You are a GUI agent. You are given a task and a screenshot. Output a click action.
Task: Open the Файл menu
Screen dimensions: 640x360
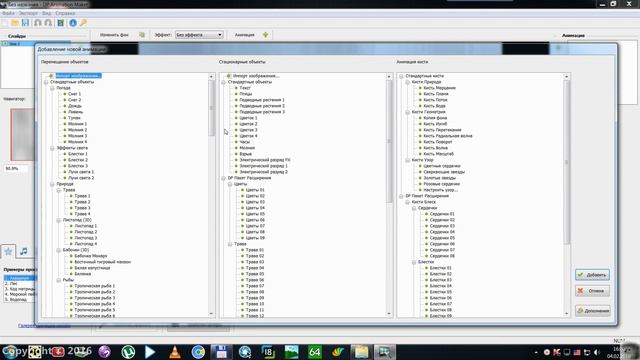pyautogui.click(x=8, y=13)
